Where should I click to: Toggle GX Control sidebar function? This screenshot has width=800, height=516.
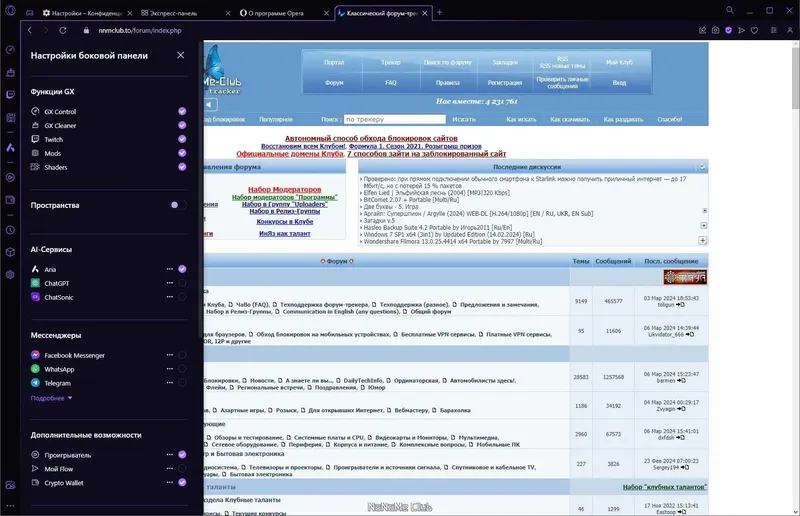point(182,111)
